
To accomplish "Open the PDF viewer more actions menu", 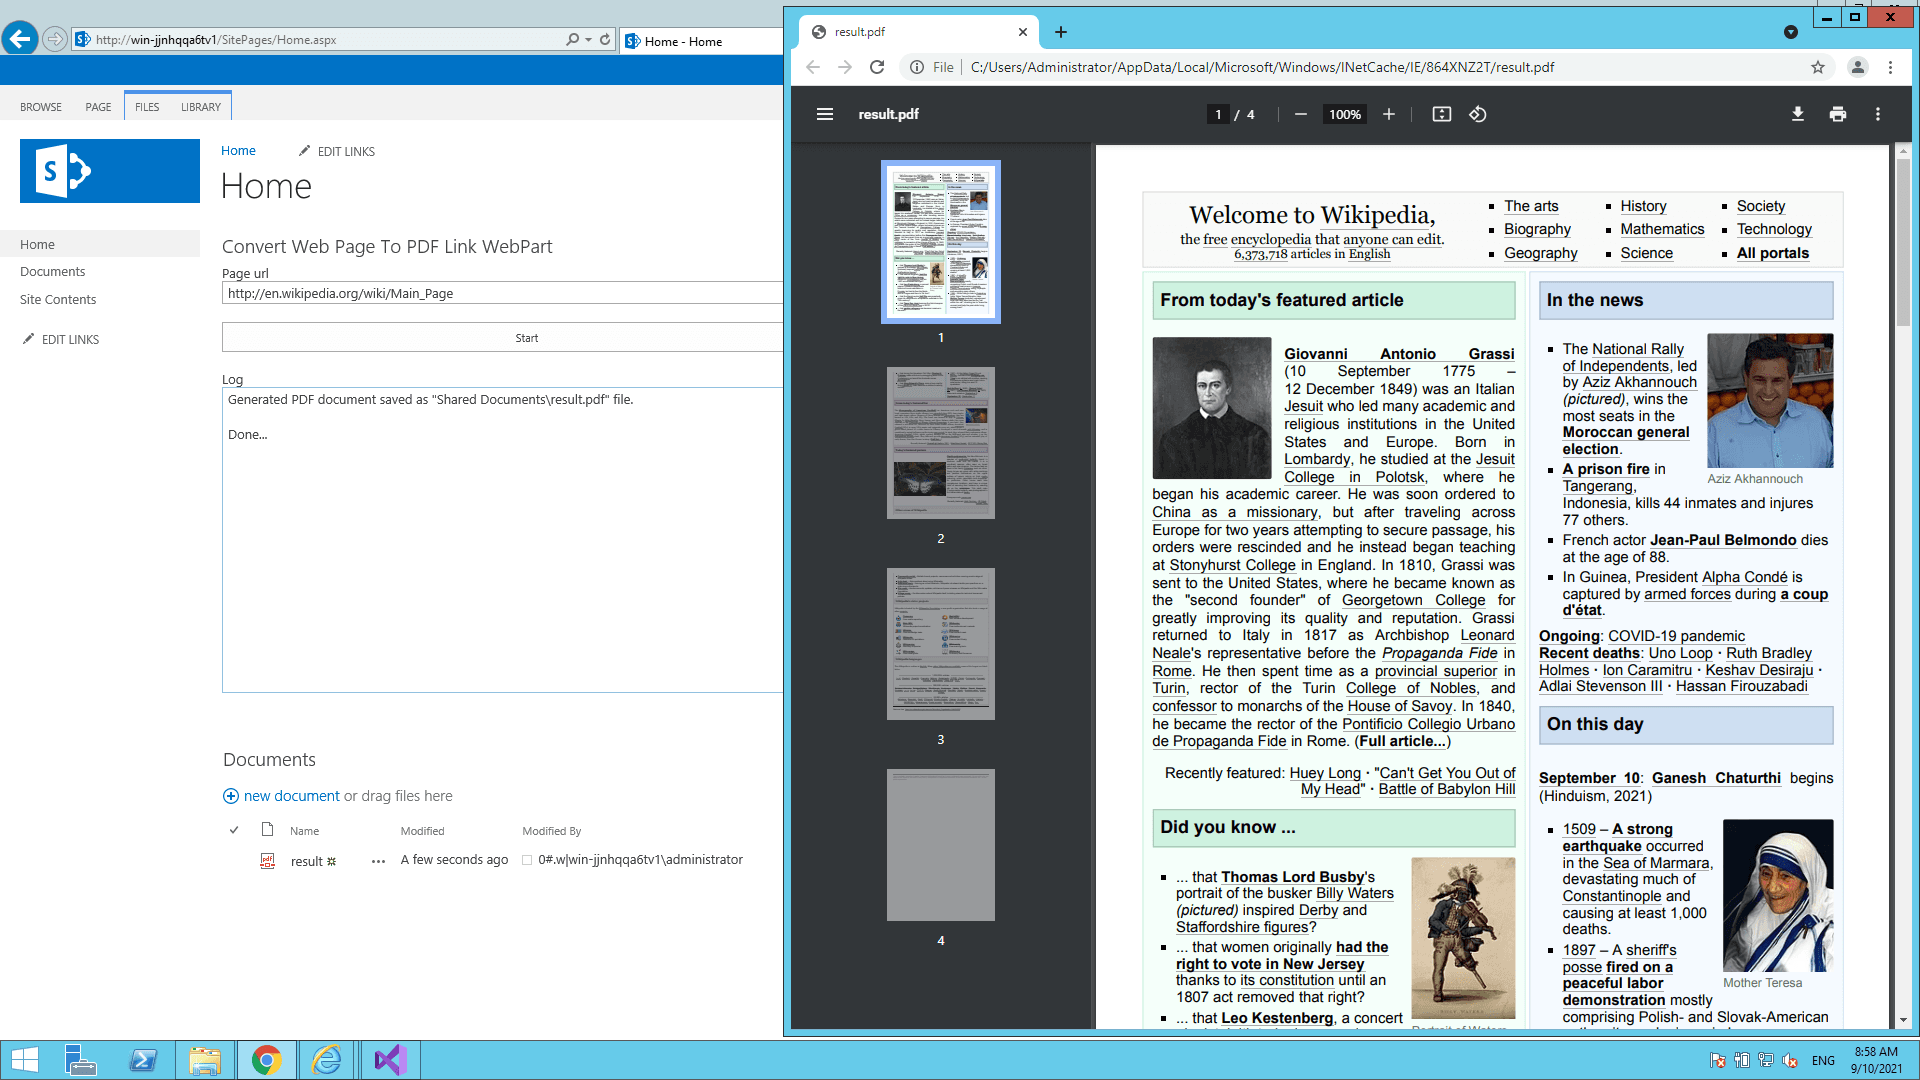I will 1877,114.
